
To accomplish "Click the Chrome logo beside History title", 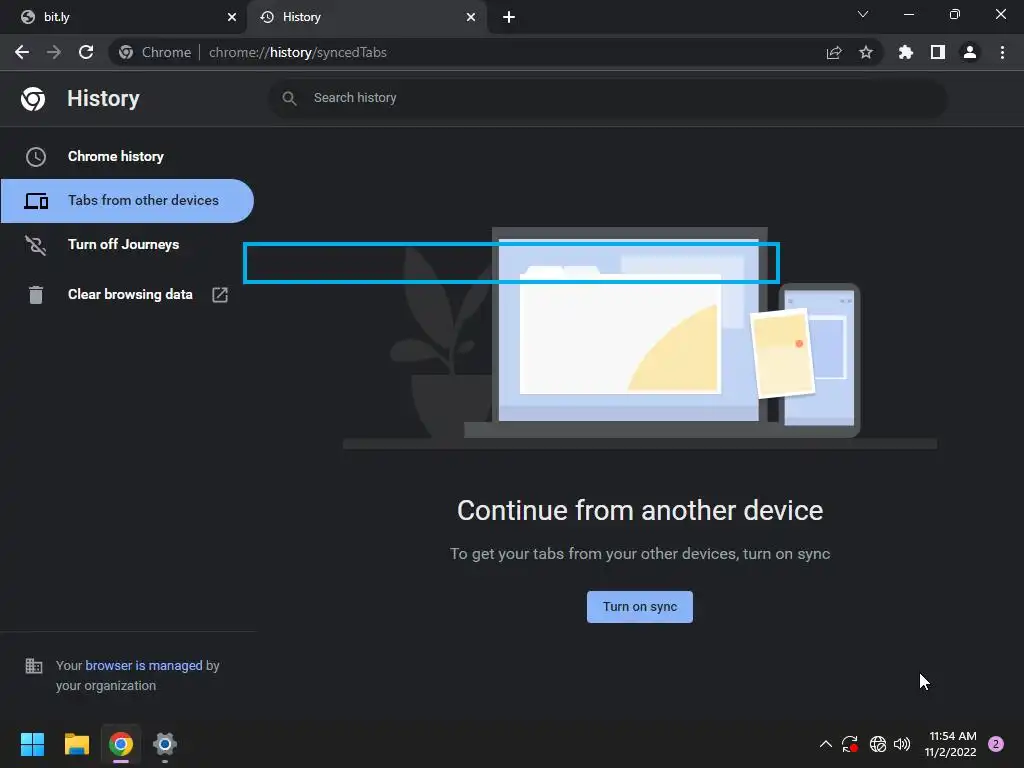I will click(x=33, y=99).
